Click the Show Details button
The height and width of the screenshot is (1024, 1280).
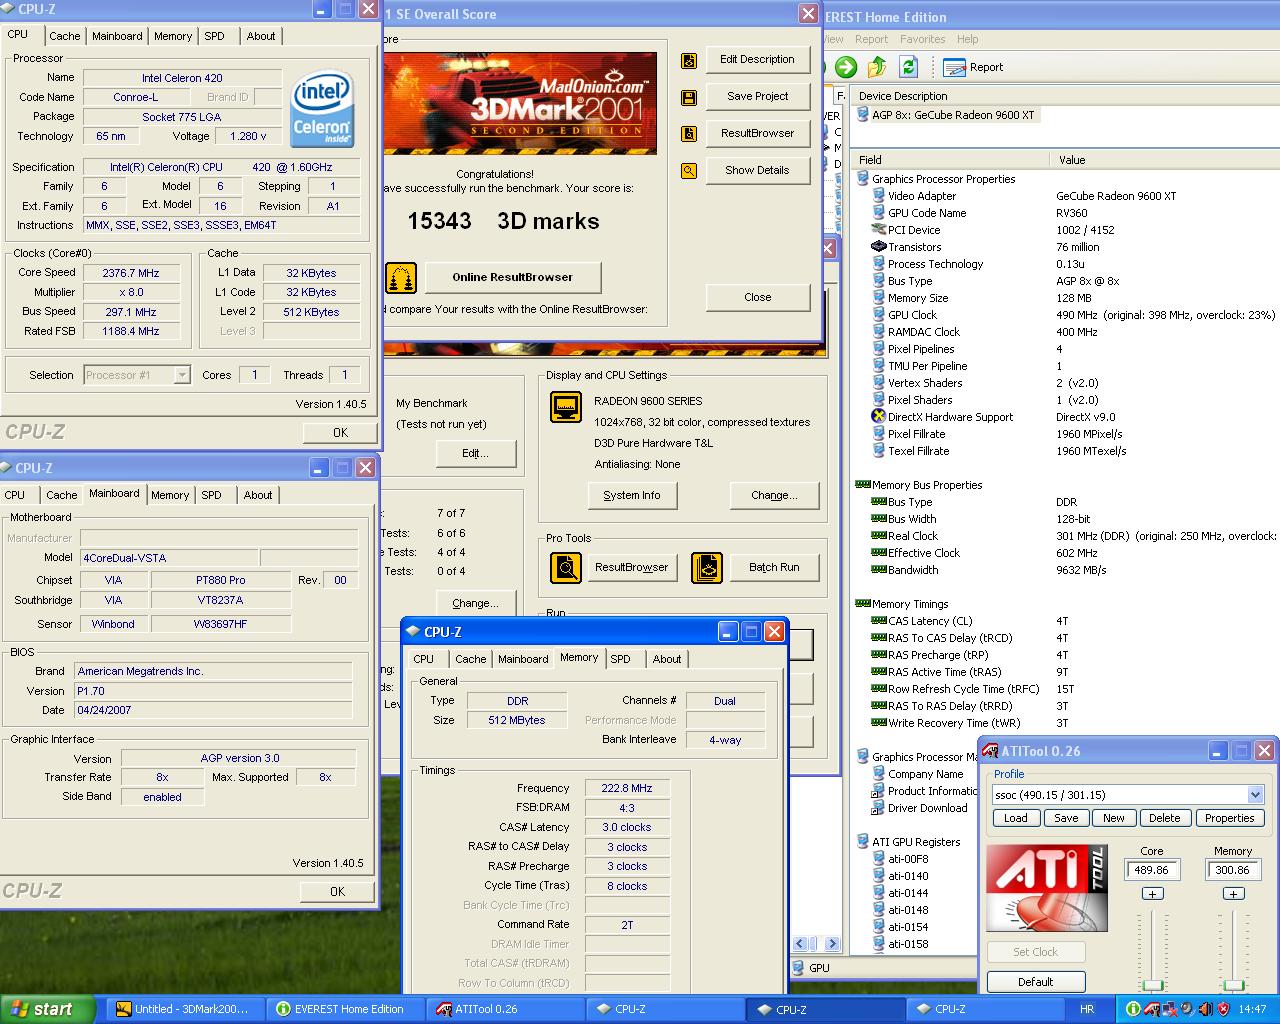tap(757, 171)
